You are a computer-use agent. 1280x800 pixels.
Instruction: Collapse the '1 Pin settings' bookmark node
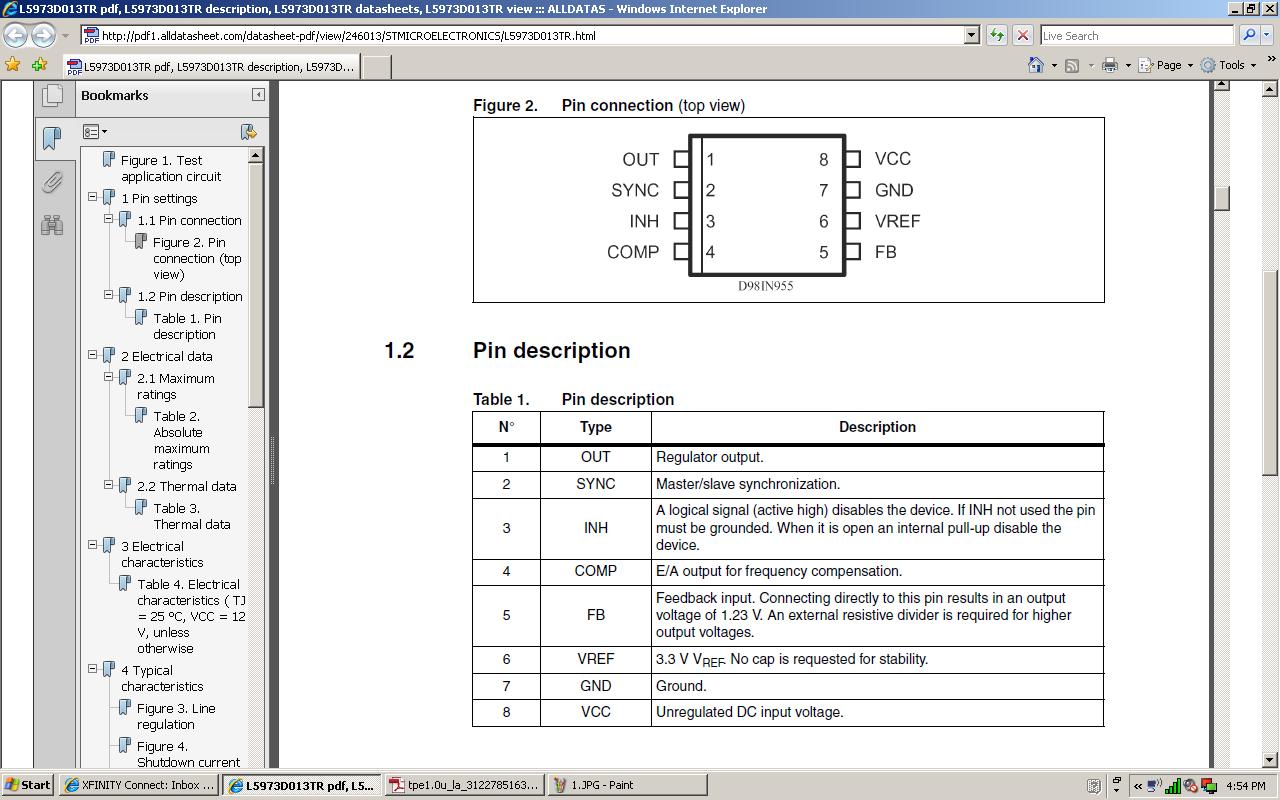[93, 197]
